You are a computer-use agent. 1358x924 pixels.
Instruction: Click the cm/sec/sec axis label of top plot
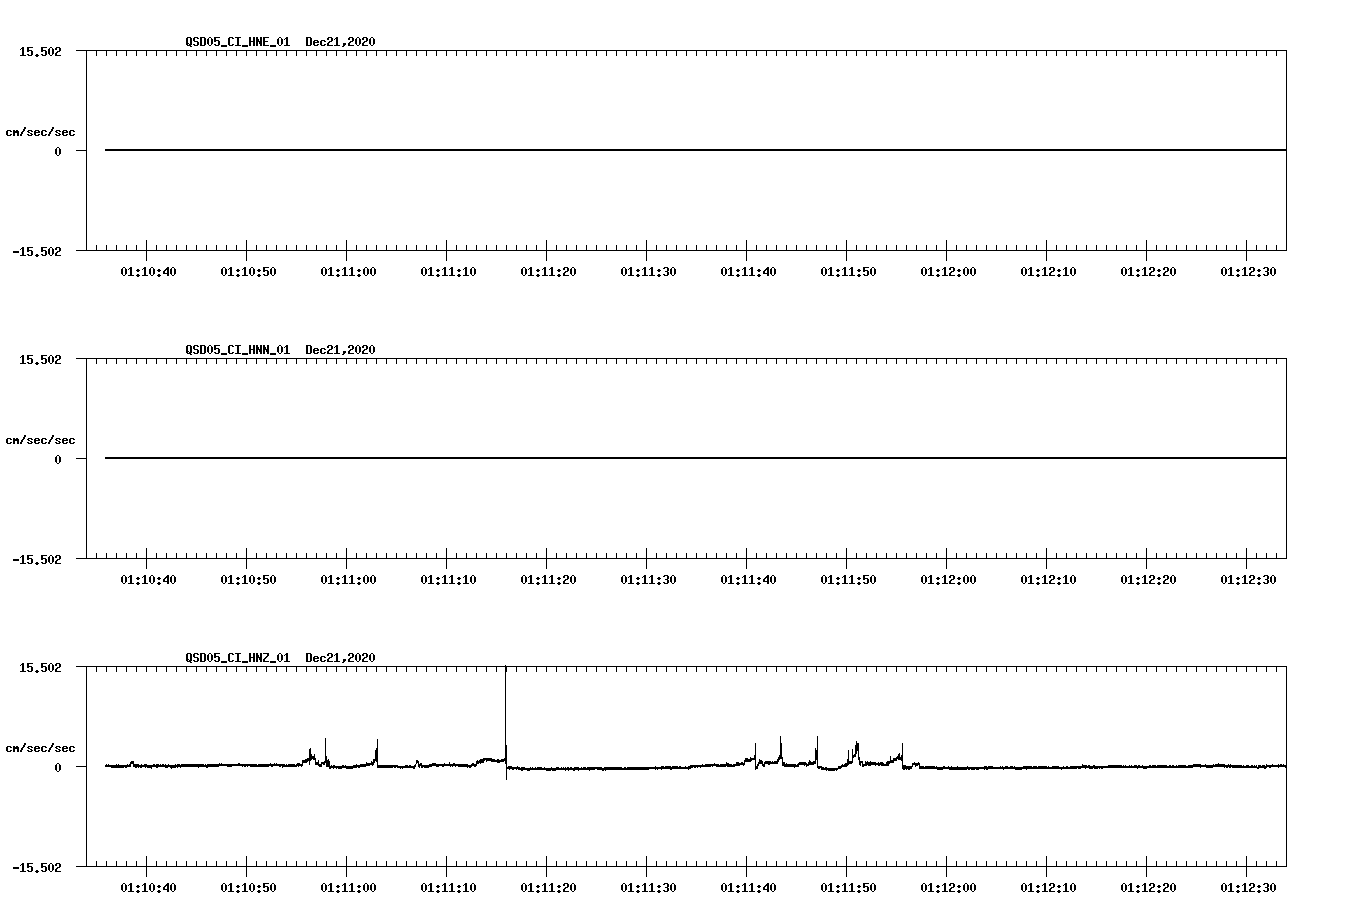(41, 131)
